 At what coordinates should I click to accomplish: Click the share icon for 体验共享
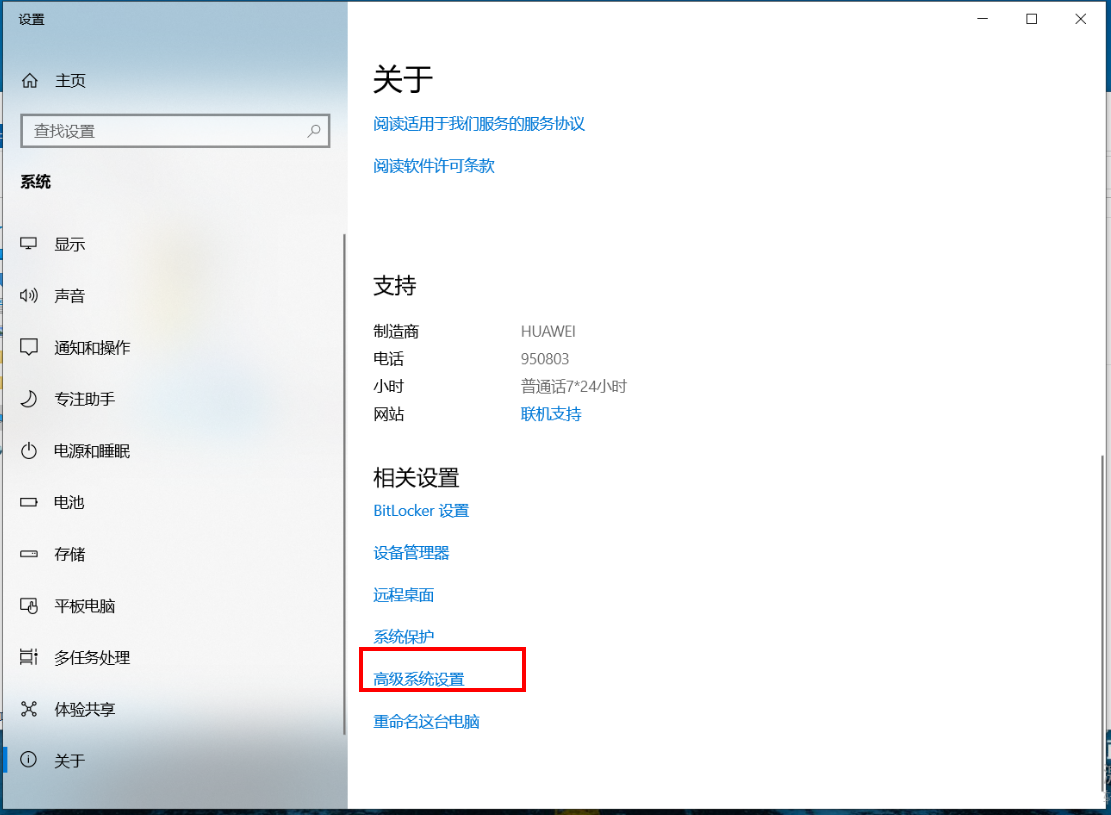pos(28,709)
